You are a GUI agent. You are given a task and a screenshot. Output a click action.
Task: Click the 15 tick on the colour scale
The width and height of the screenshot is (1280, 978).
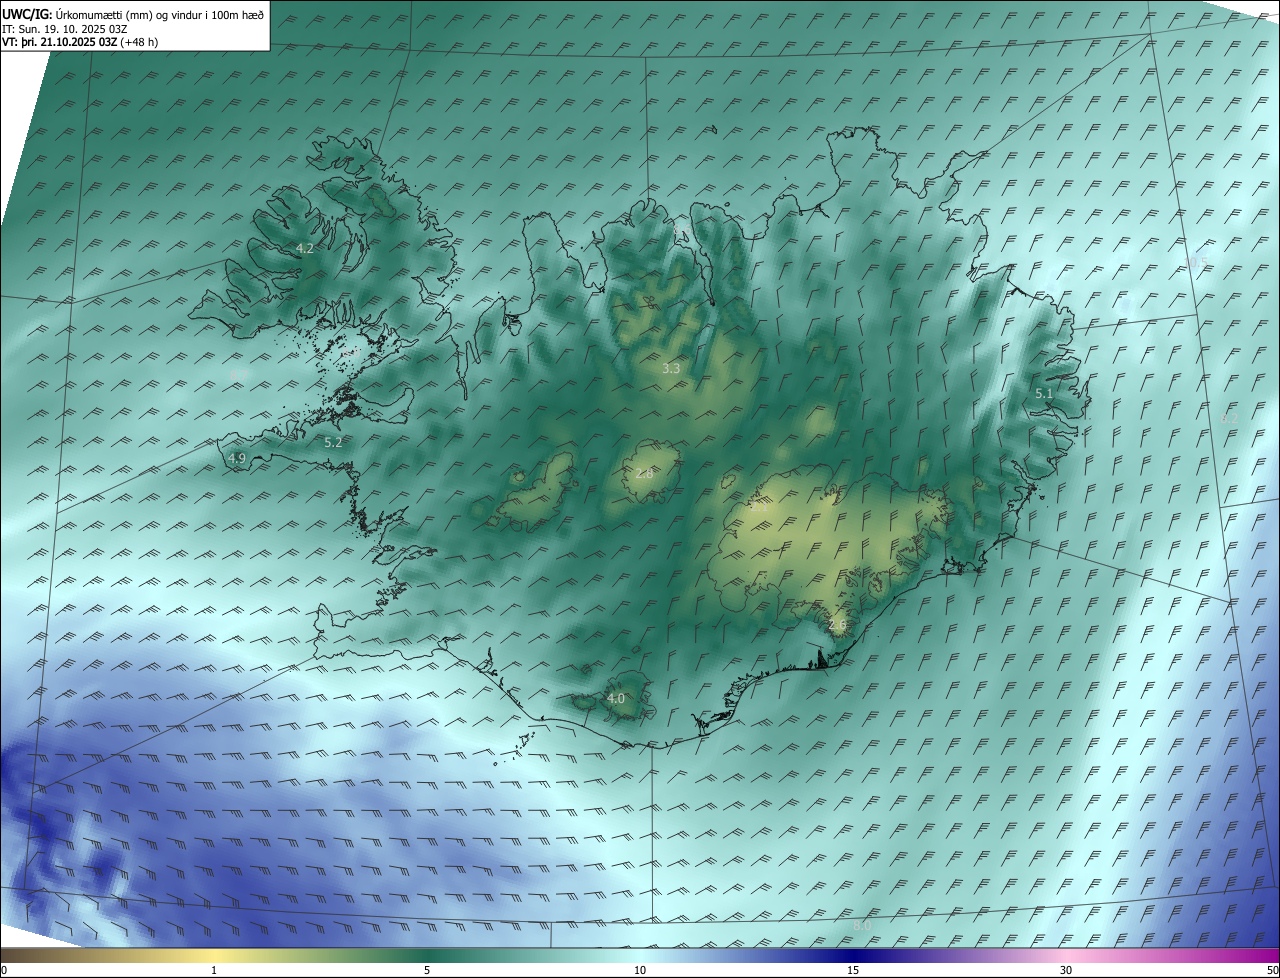tap(853, 970)
